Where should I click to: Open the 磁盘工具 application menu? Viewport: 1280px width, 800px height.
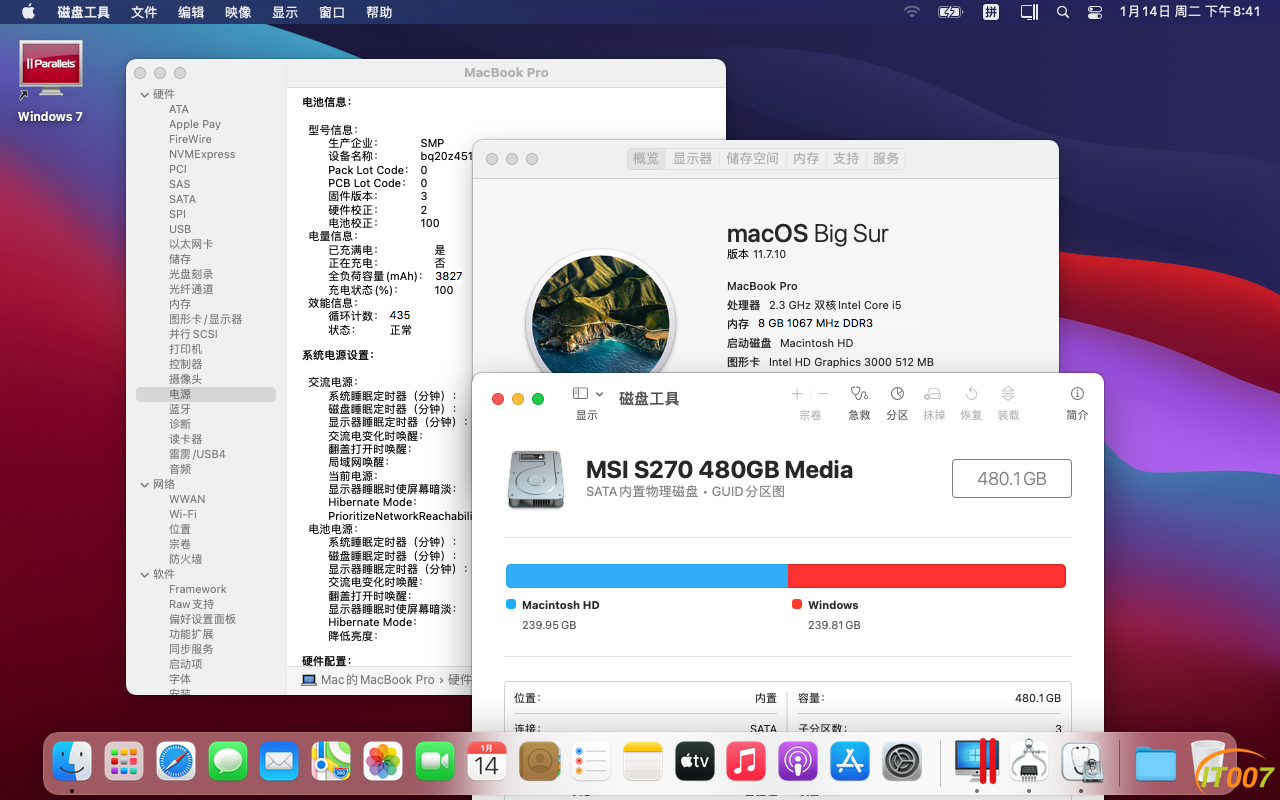[84, 12]
